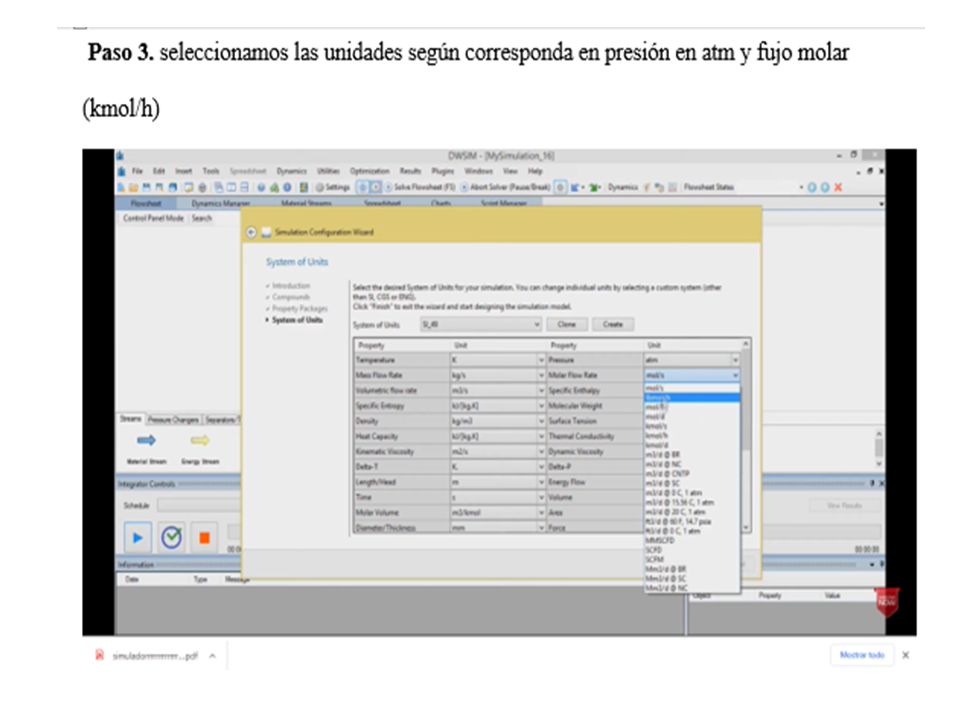
Task: Expand the chevron next to the downloaded PDF
Action: coord(212,656)
